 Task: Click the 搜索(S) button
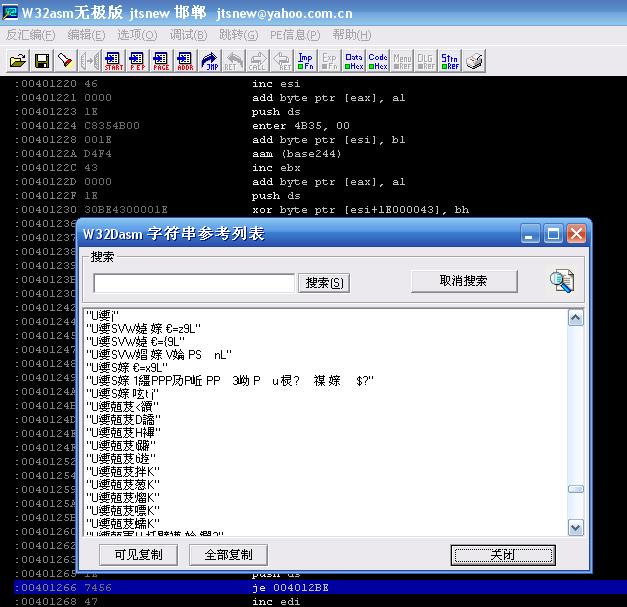pyautogui.click(x=324, y=283)
